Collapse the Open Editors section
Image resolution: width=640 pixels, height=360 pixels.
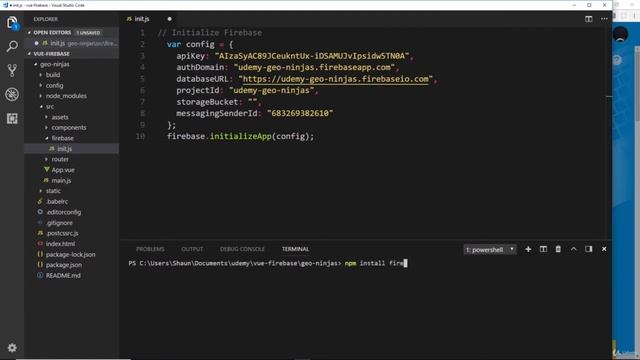click(x=29, y=32)
